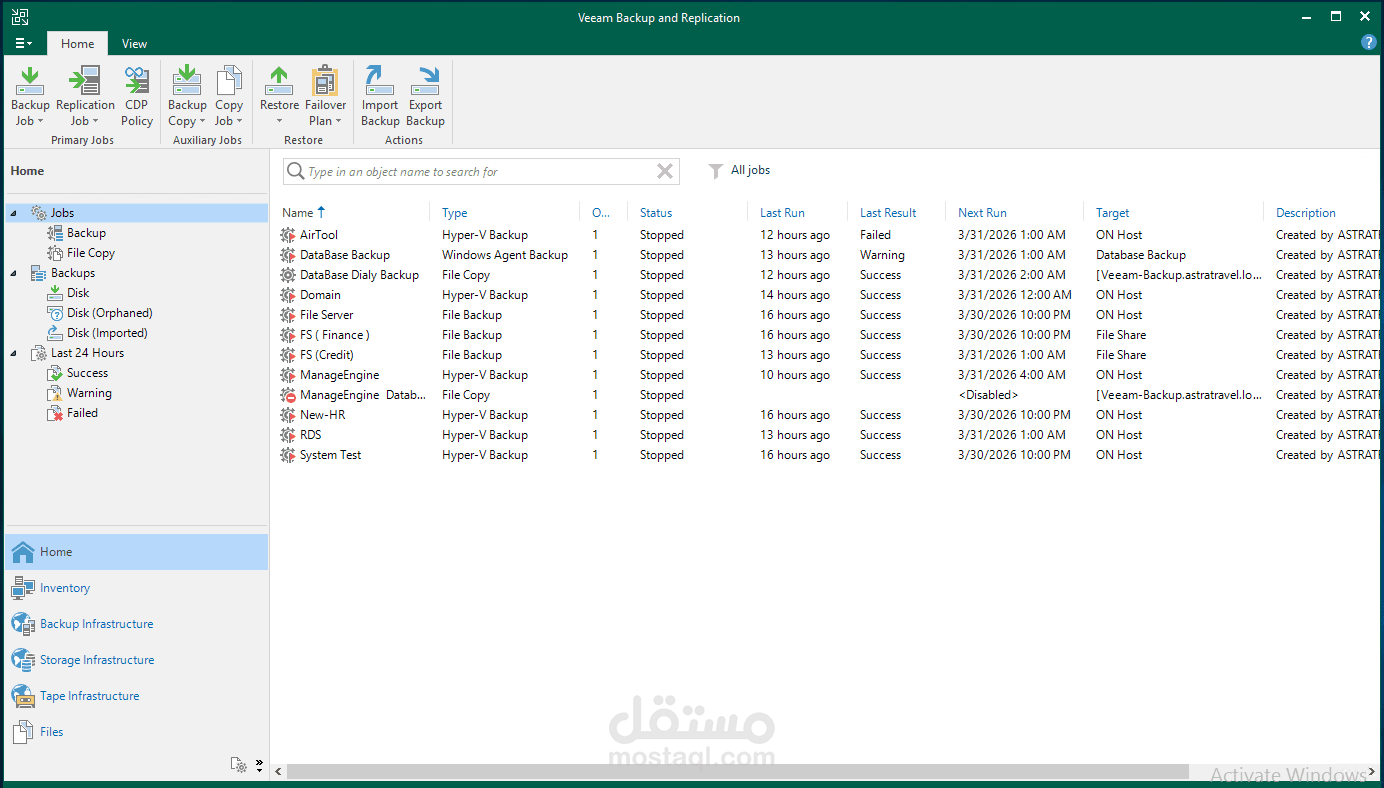Open the Files view icon

click(23, 732)
